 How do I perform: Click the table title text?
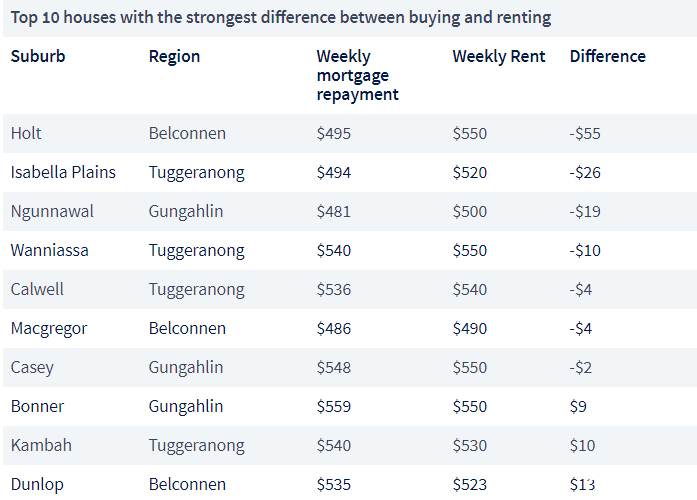(281, 17)
